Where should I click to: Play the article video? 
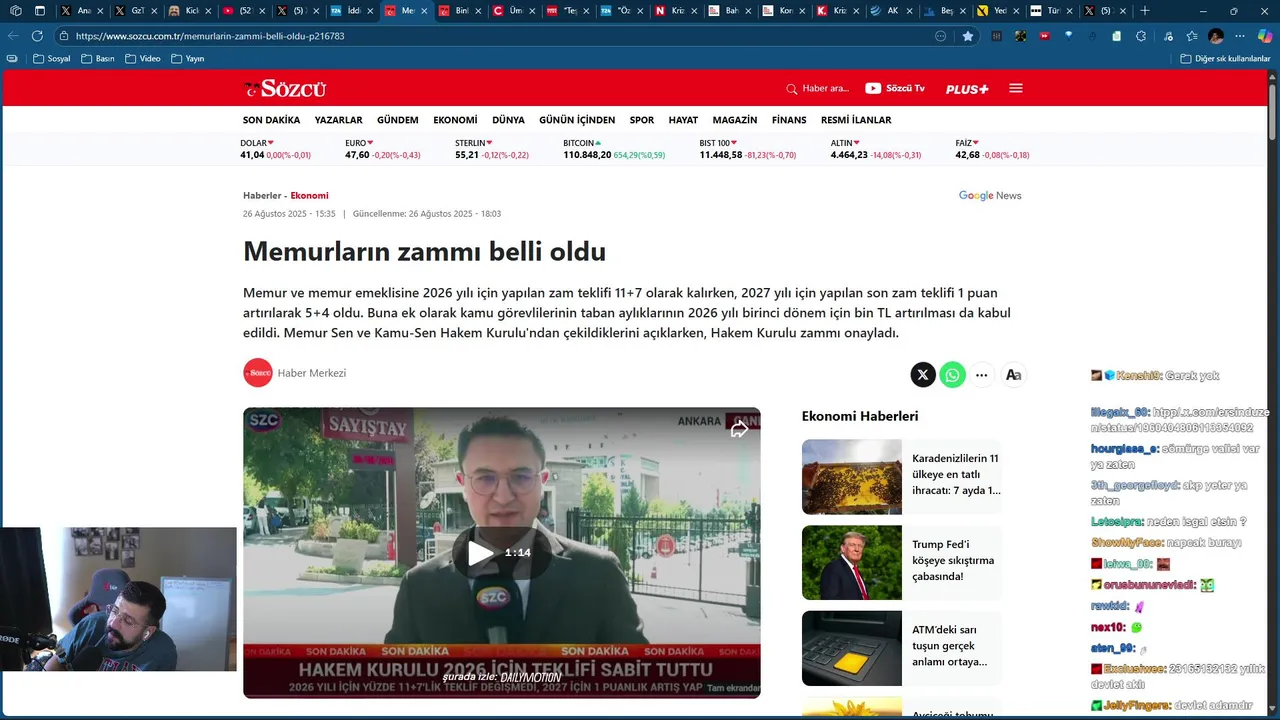coord(481,553)
